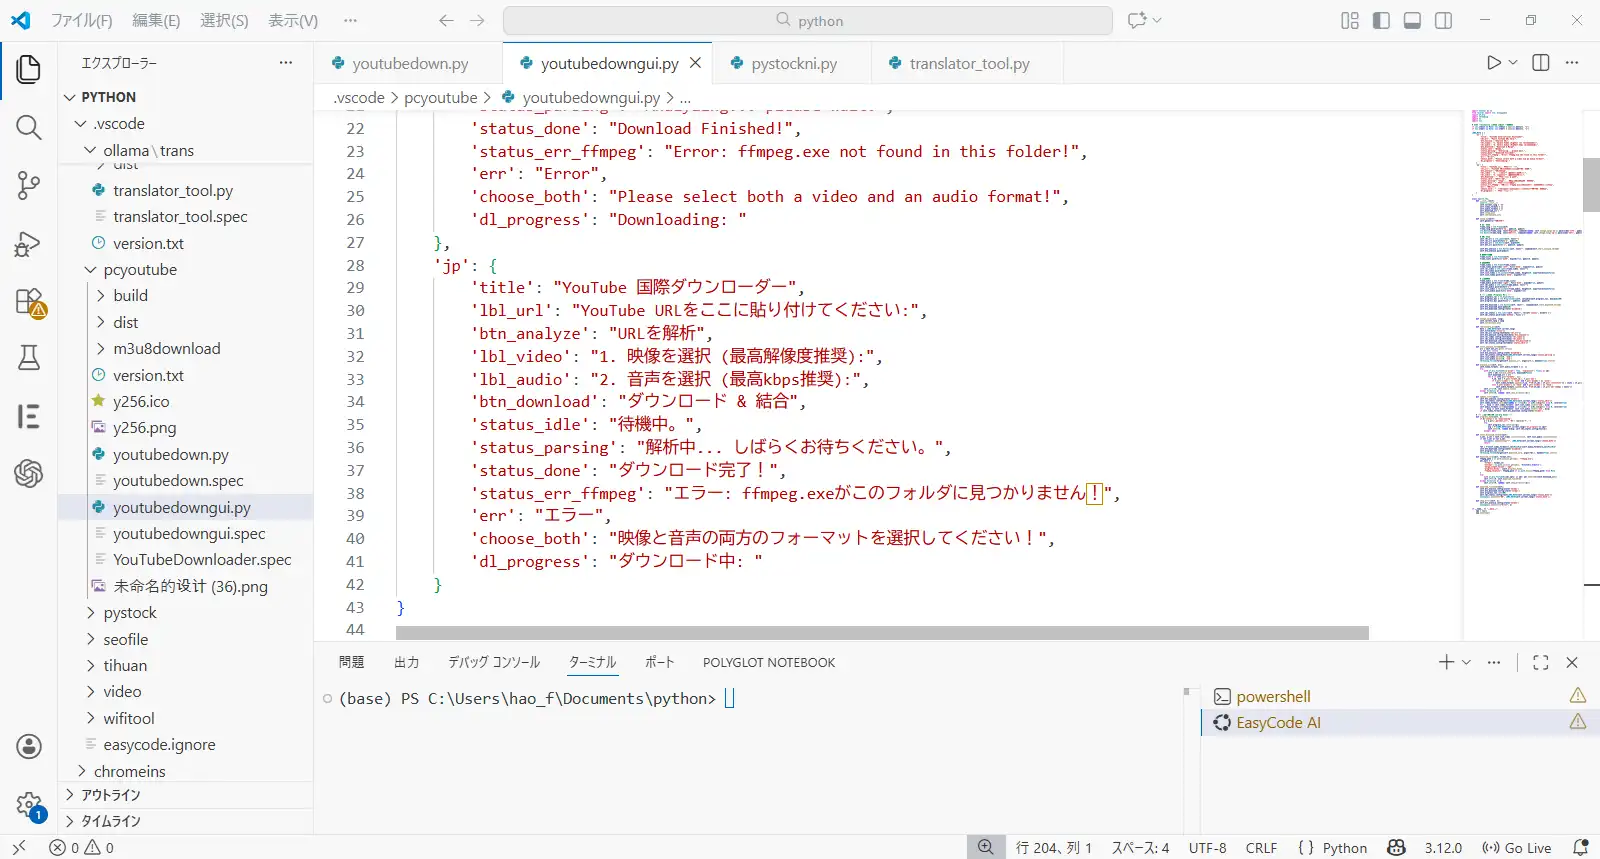The image size is (1600, 859).
Task: Select Python interpreter 3.12.0
Action: [x=1443, y=847]
